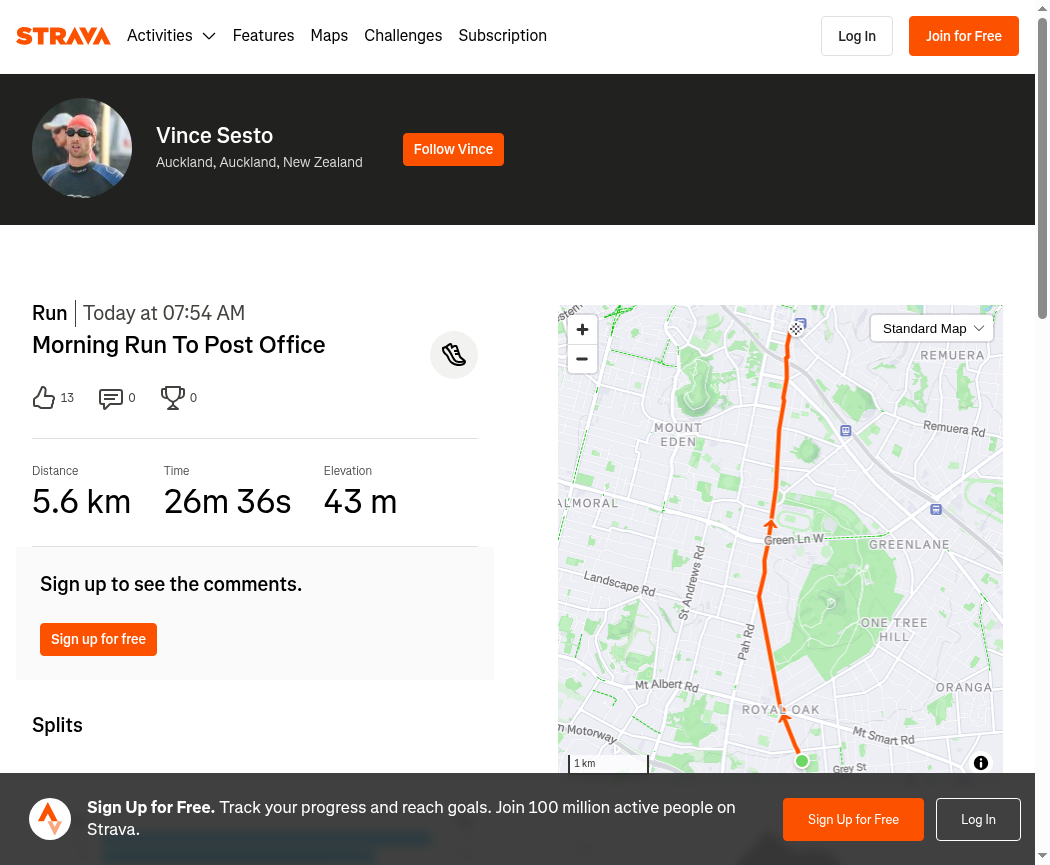Image resolution: width=1050 pixels, height=865 pixels.
Task: Click the Strava logo
Action: coord(63,35)
